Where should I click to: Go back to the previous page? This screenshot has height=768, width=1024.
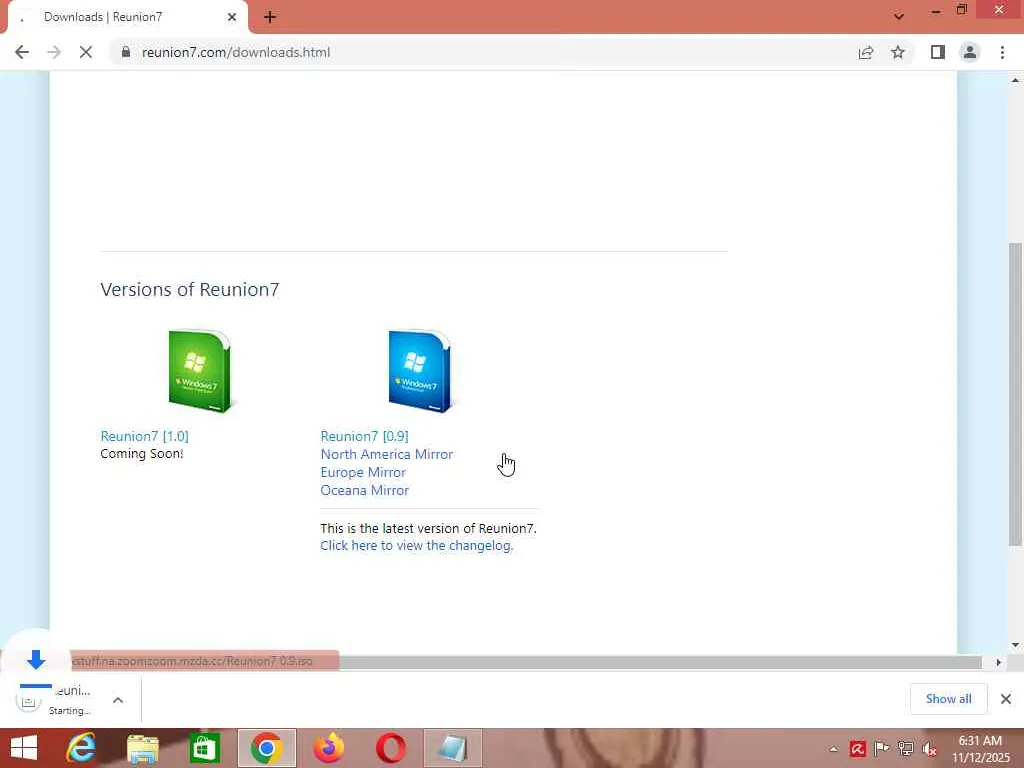[x=22, y=52]
